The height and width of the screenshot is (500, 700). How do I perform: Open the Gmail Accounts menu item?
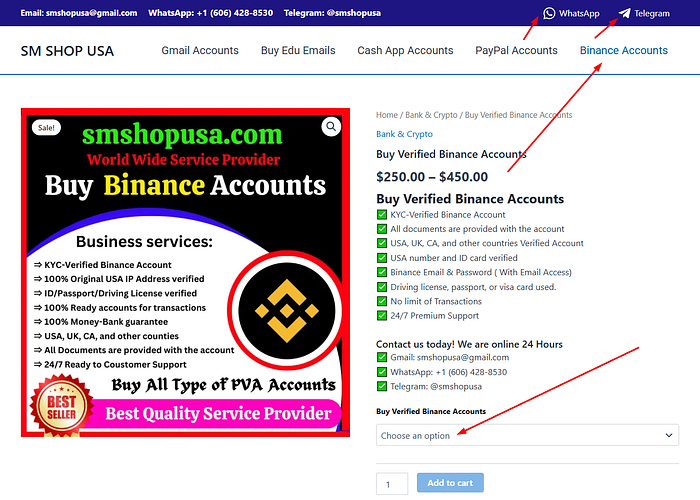(x=200, y=50)
